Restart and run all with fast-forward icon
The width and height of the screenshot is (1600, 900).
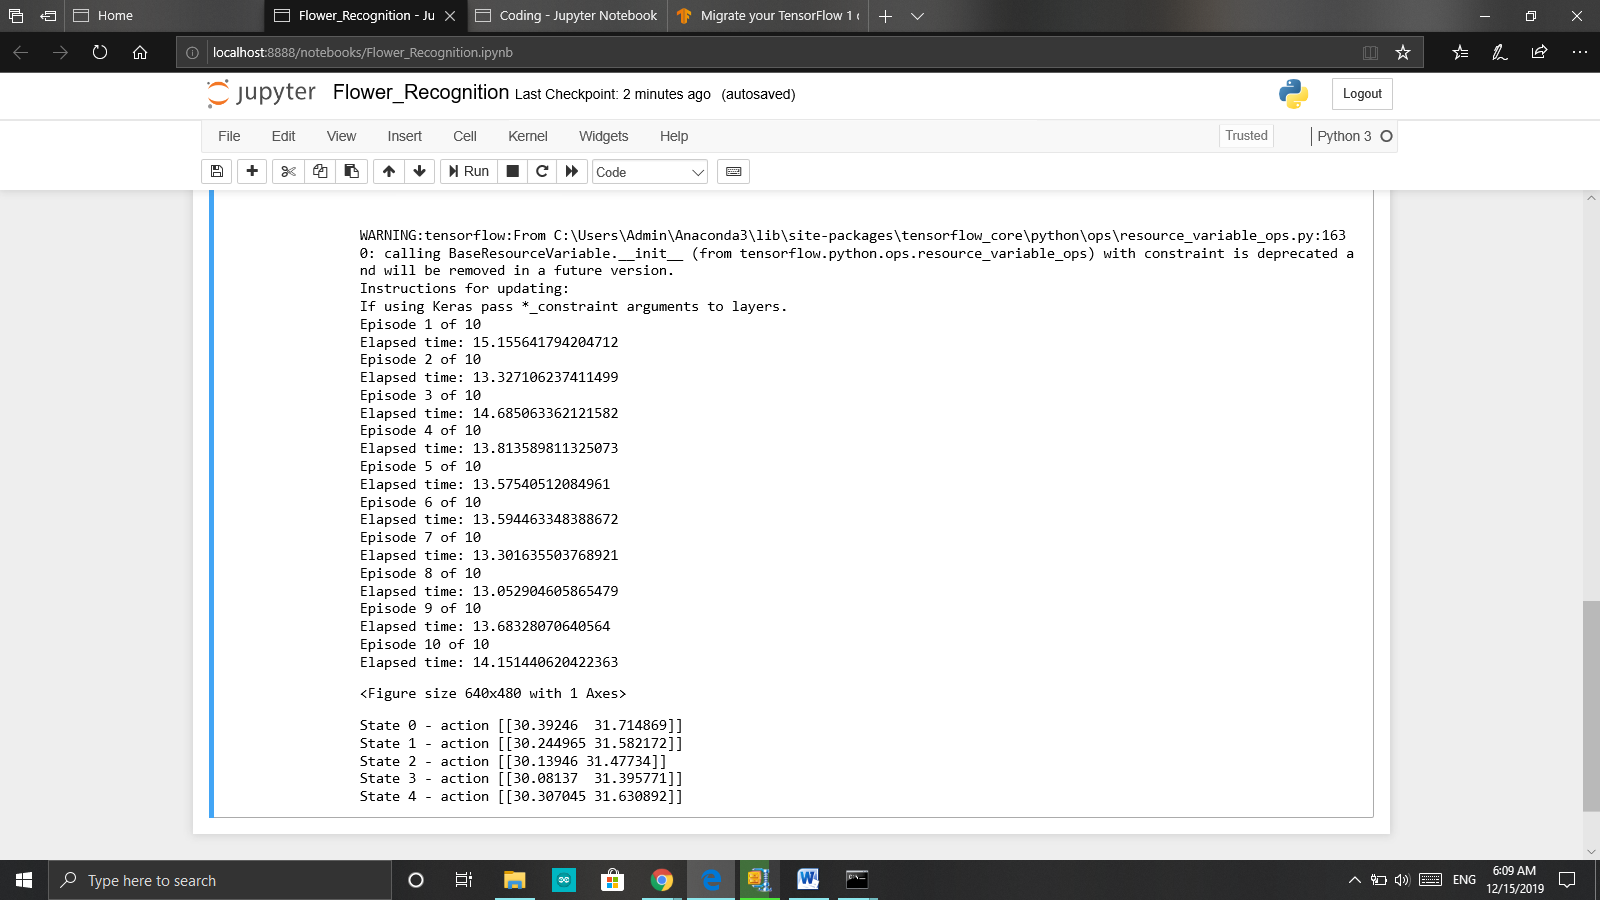click(571, 171)
